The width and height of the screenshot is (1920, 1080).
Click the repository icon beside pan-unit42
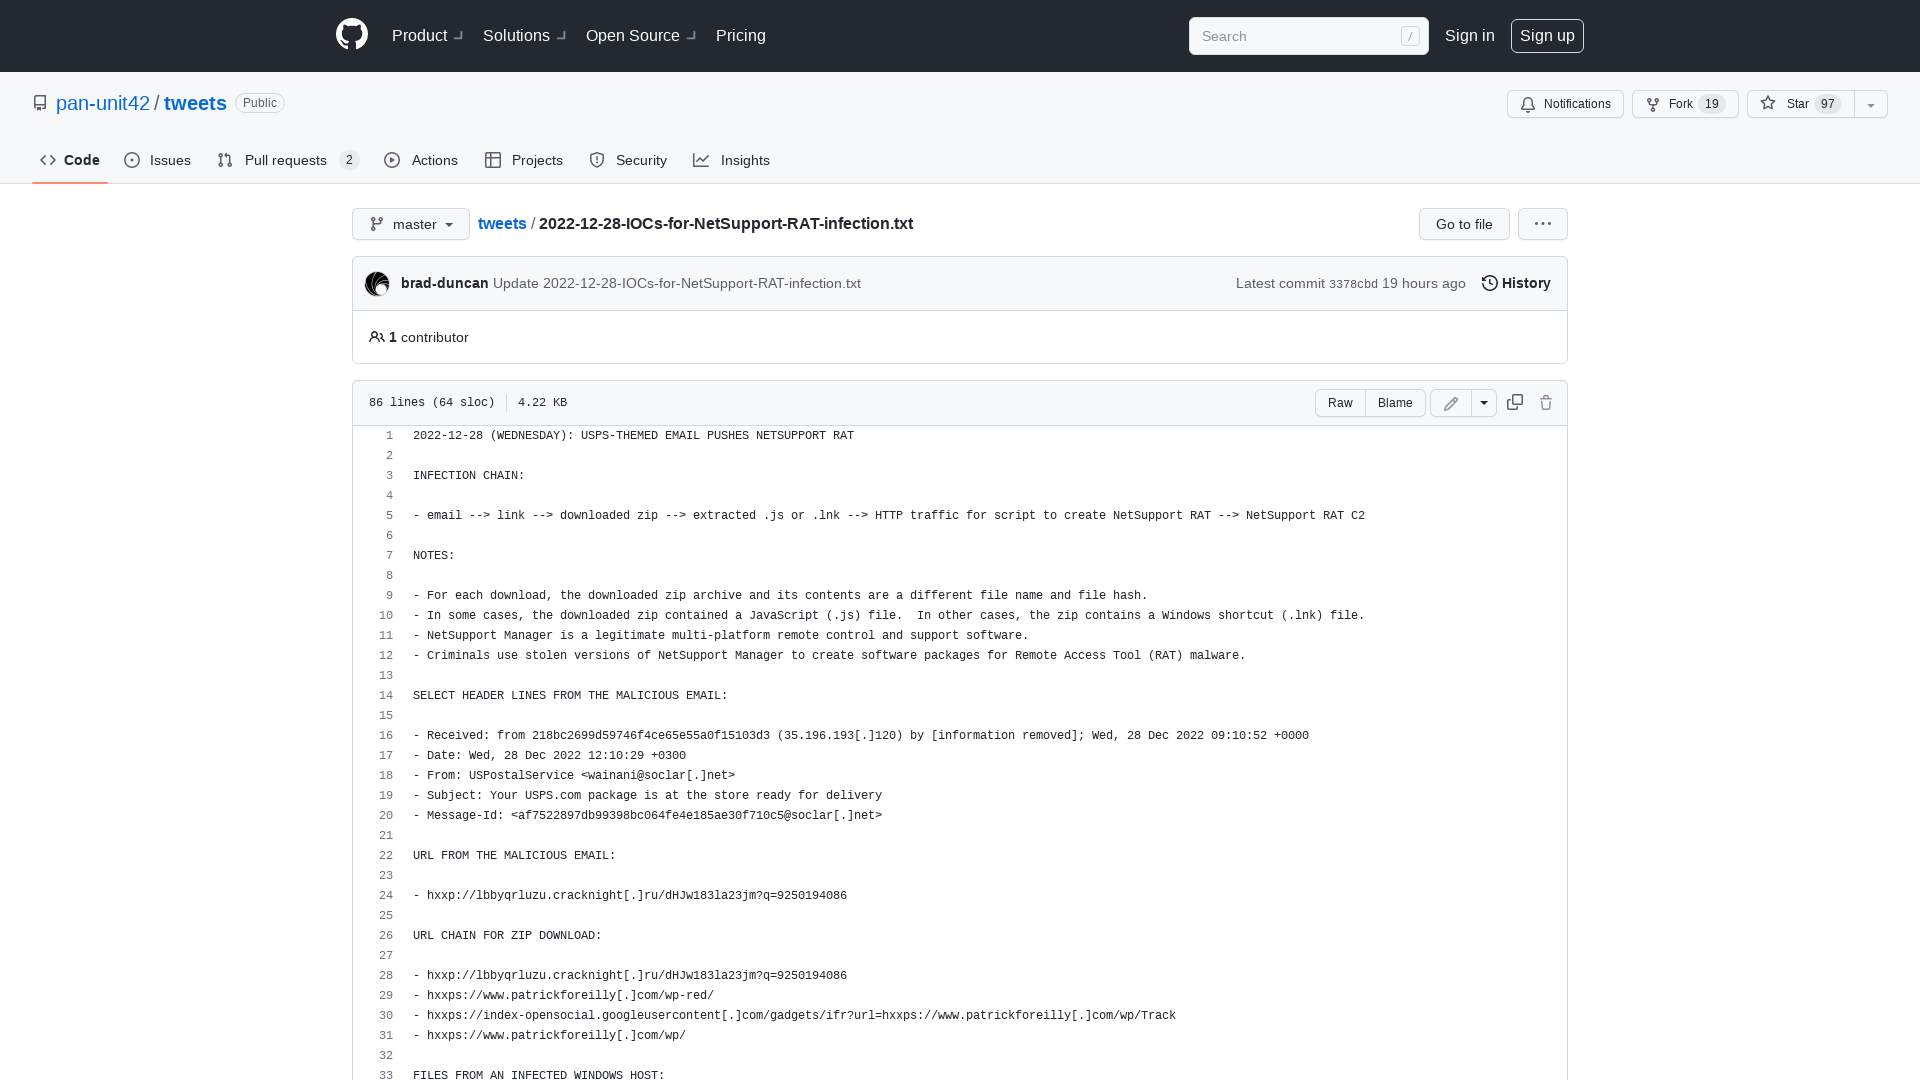(40, 103)
